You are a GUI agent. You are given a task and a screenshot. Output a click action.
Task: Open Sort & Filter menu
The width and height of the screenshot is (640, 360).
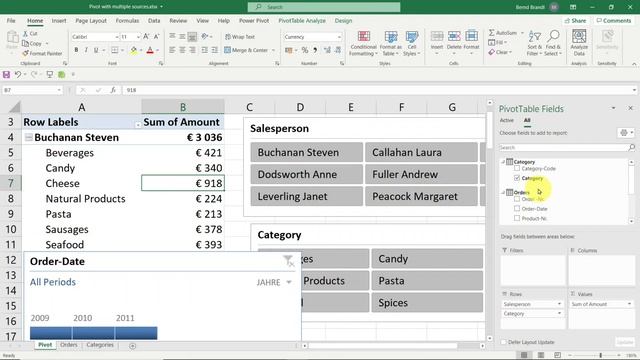535,42
